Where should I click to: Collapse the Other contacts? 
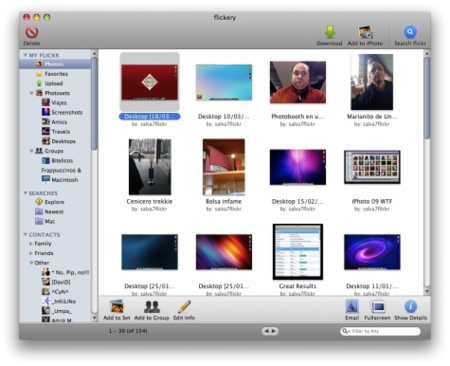[31, 263]
